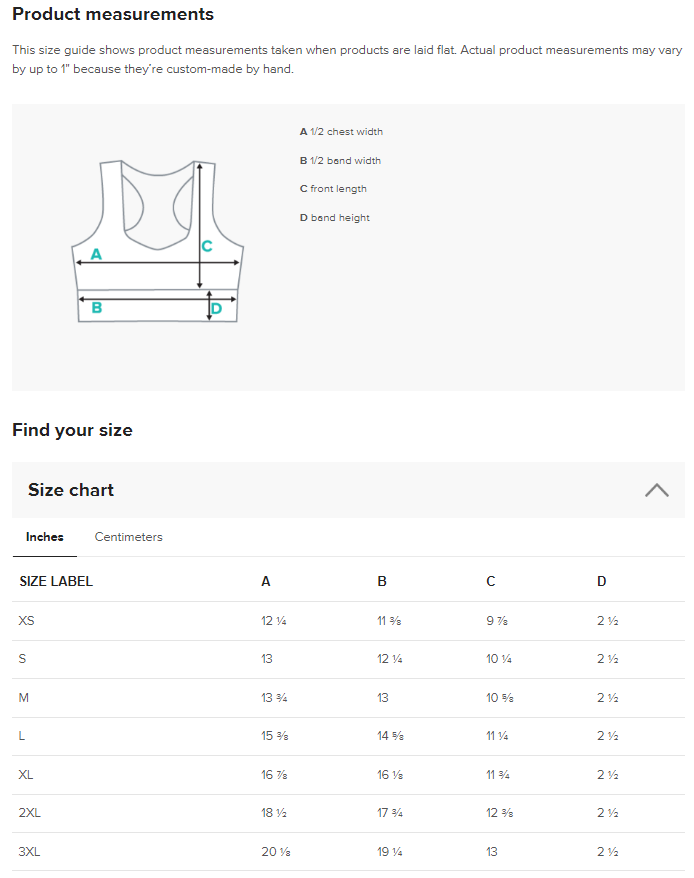The width and height of the screenshot is (694, 878).
Task: Select the Inches tab
Action: [45, 537]
